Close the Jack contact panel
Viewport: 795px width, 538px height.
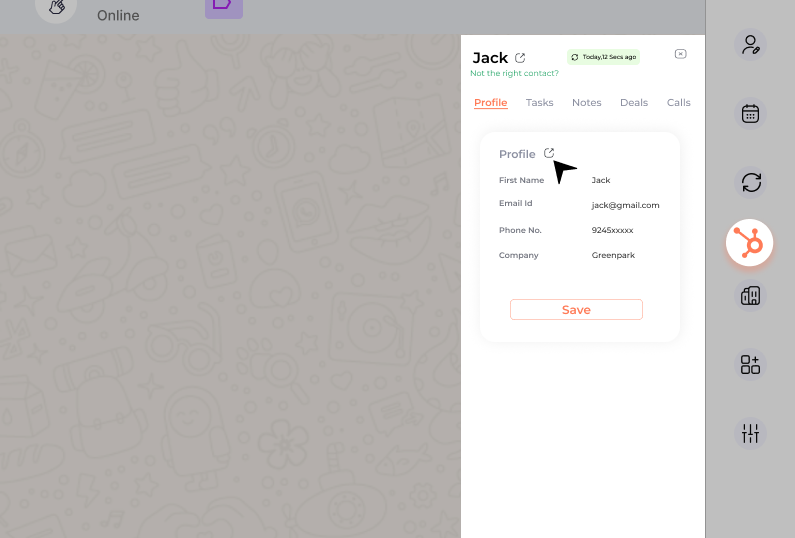[x=680, y=54]
